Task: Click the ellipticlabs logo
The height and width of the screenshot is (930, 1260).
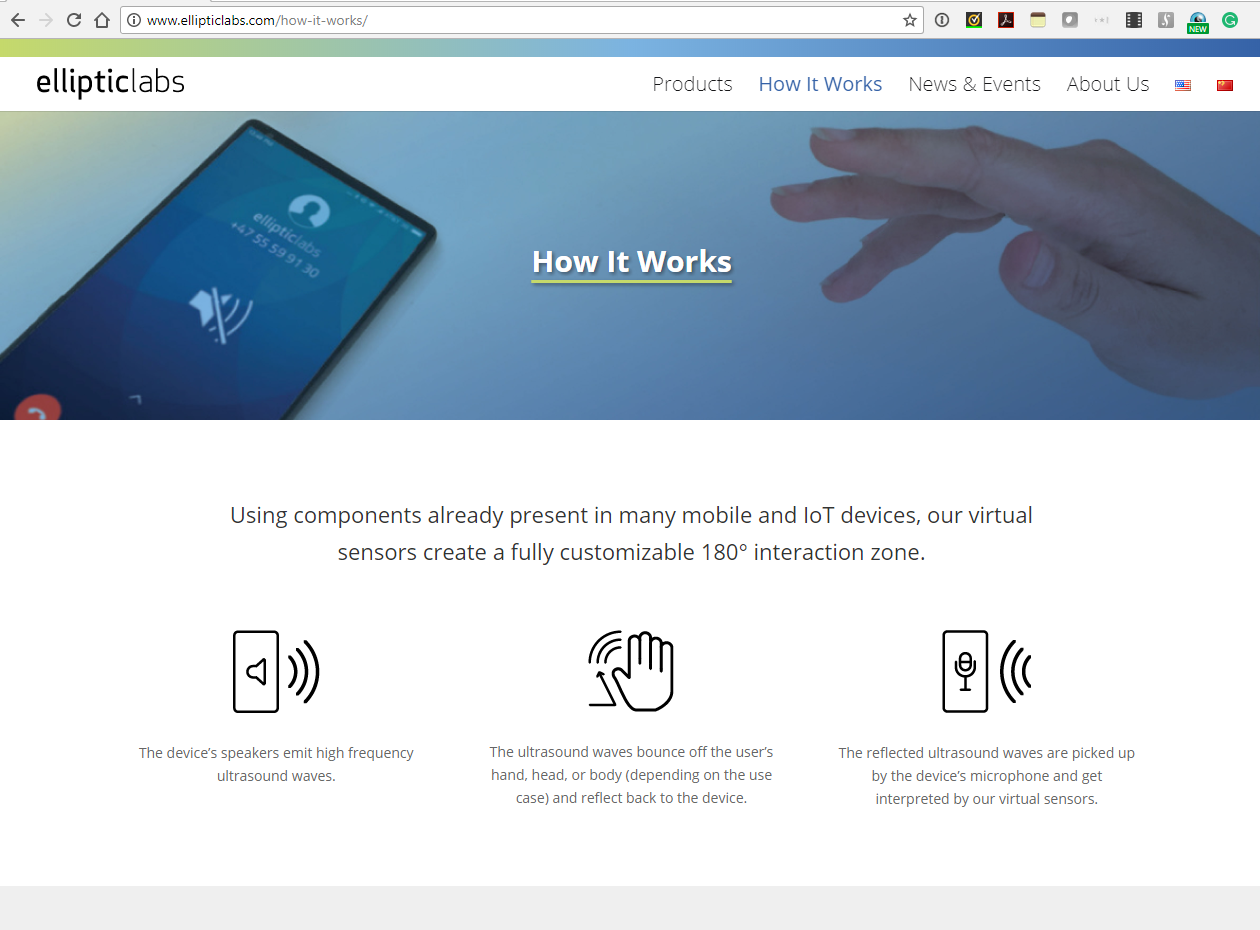Action: [x=110, y=82]
